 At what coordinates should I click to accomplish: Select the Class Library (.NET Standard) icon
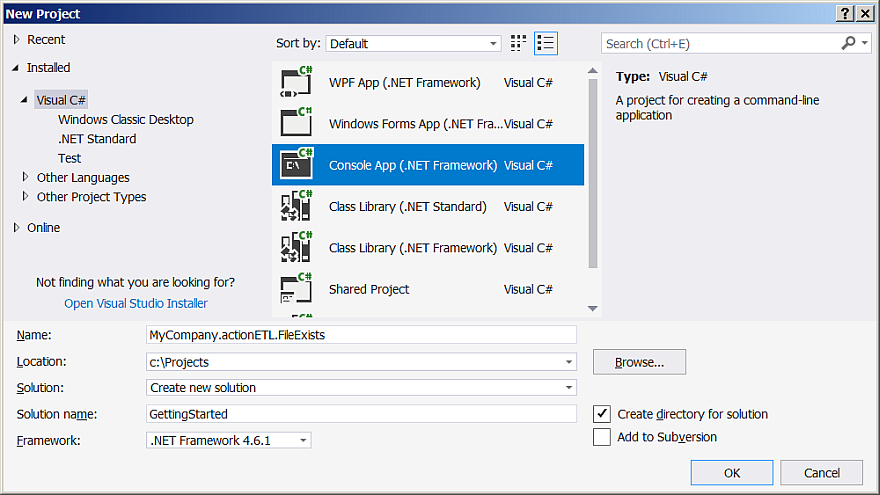296,207
